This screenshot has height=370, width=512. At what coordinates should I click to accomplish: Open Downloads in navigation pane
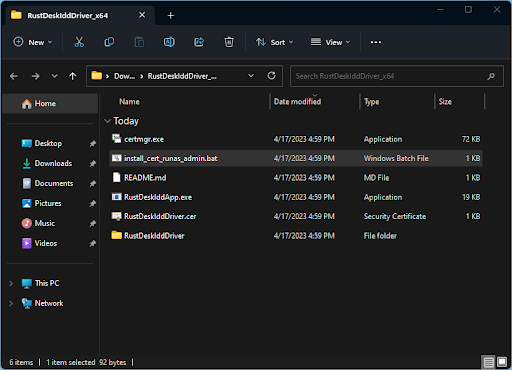(x=53, y=163)
